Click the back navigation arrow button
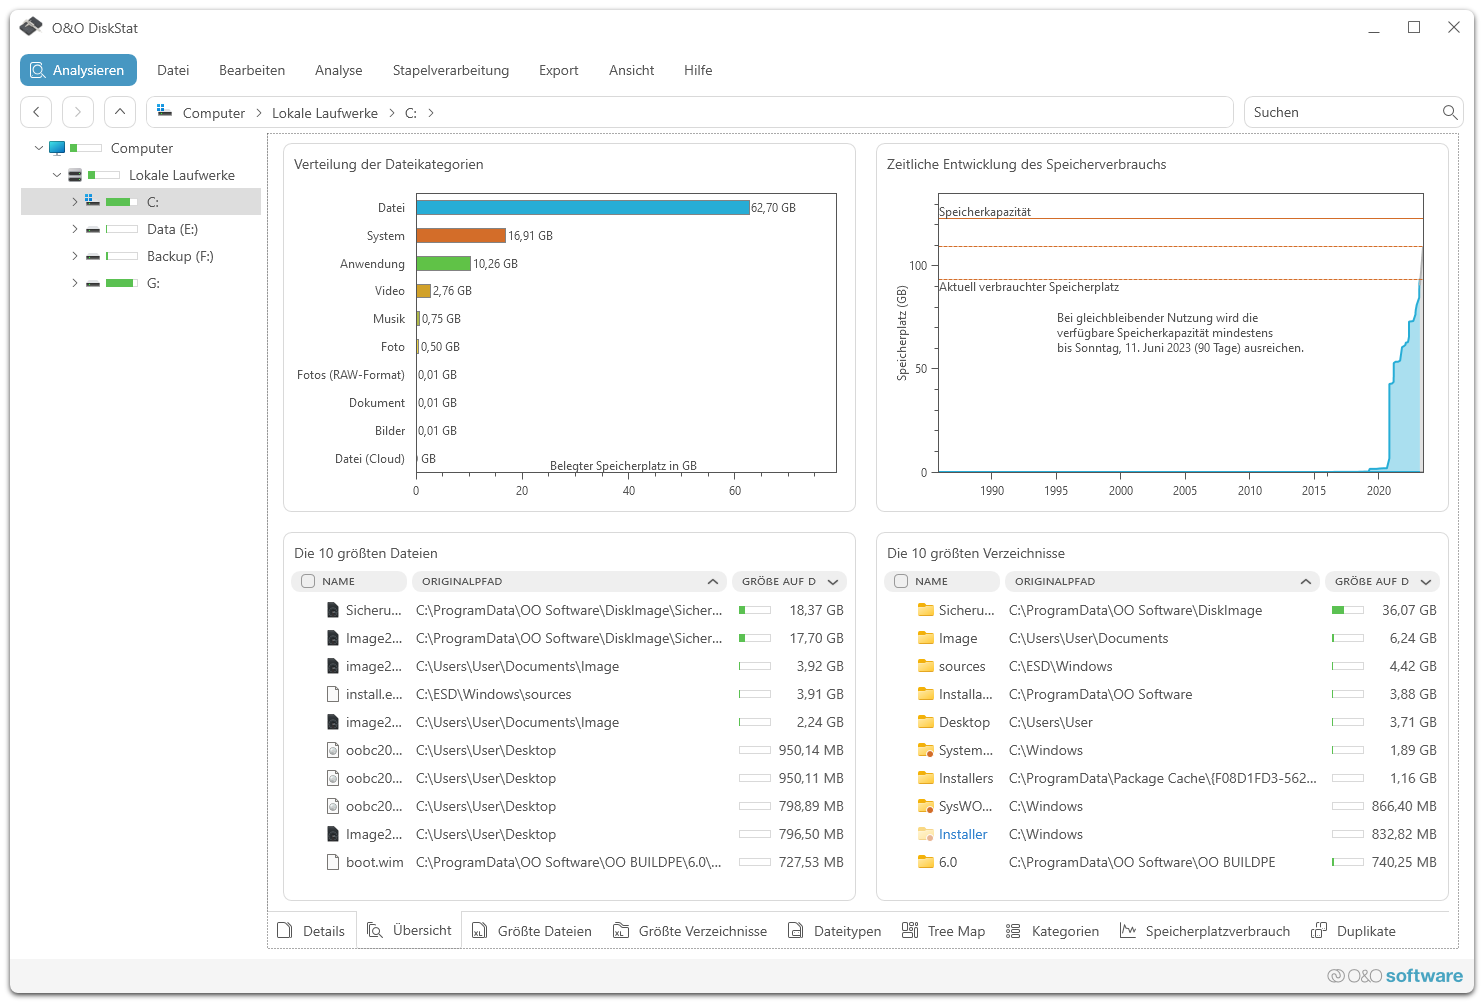 (x=37, y=112)
